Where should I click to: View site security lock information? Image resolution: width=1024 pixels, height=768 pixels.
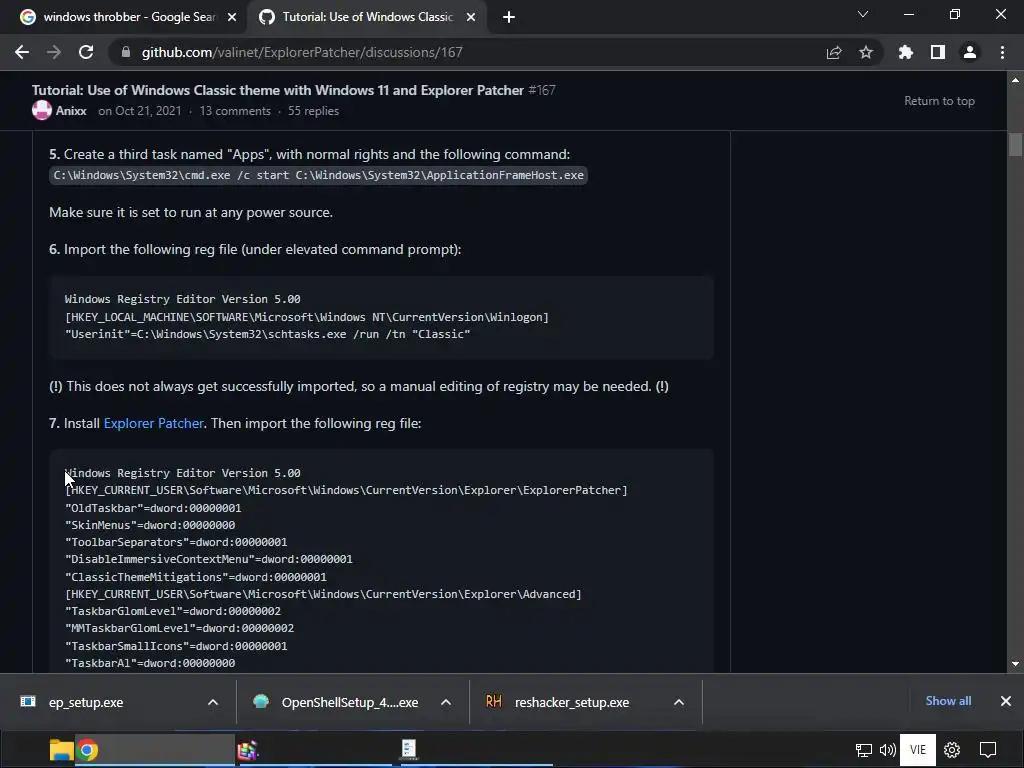126,52
